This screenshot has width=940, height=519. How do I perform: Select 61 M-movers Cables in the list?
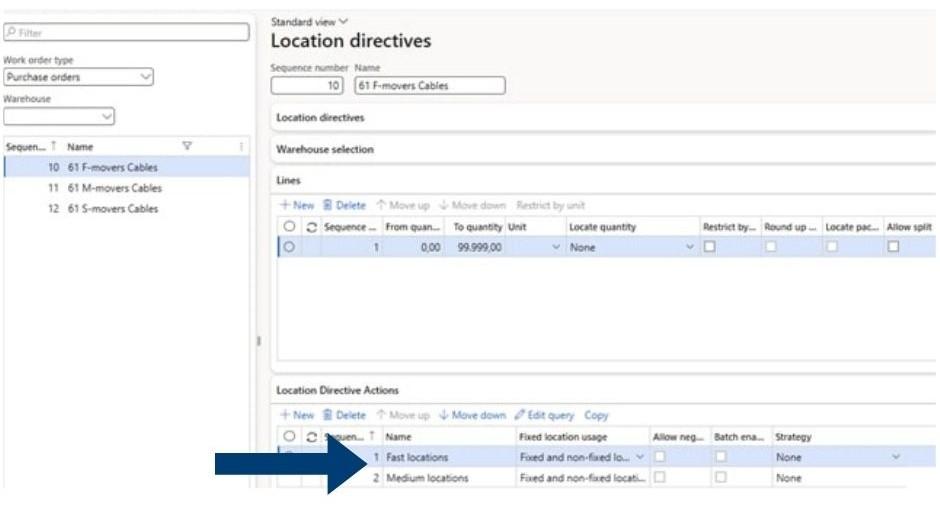pyautogui.click(x=114, y=188)
